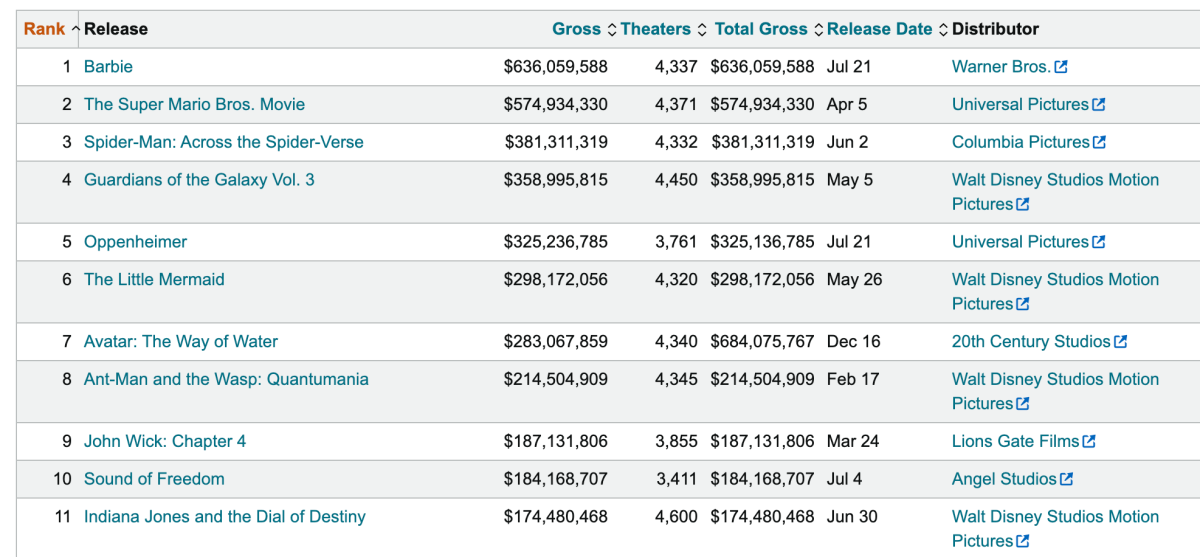This screenshot has width=1200, height=557.
Task: Sort table by Rank column header
Action: pyautogui.click(x=45, y=29)
